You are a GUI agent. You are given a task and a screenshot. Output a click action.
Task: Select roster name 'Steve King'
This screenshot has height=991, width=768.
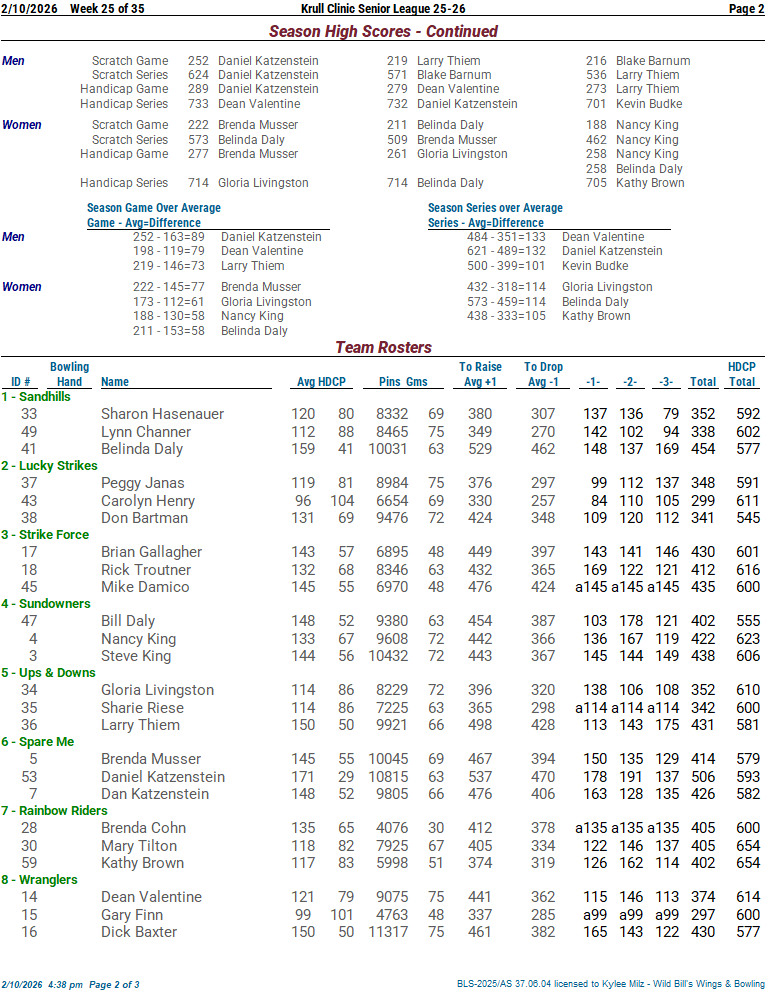pyautogui.click(x=136, y=655)
